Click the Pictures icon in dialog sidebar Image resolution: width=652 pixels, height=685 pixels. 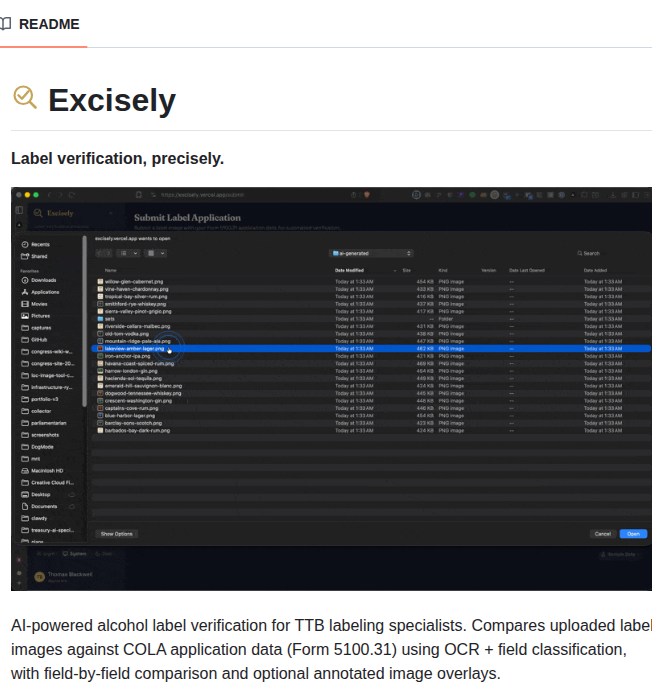point(25,315)
